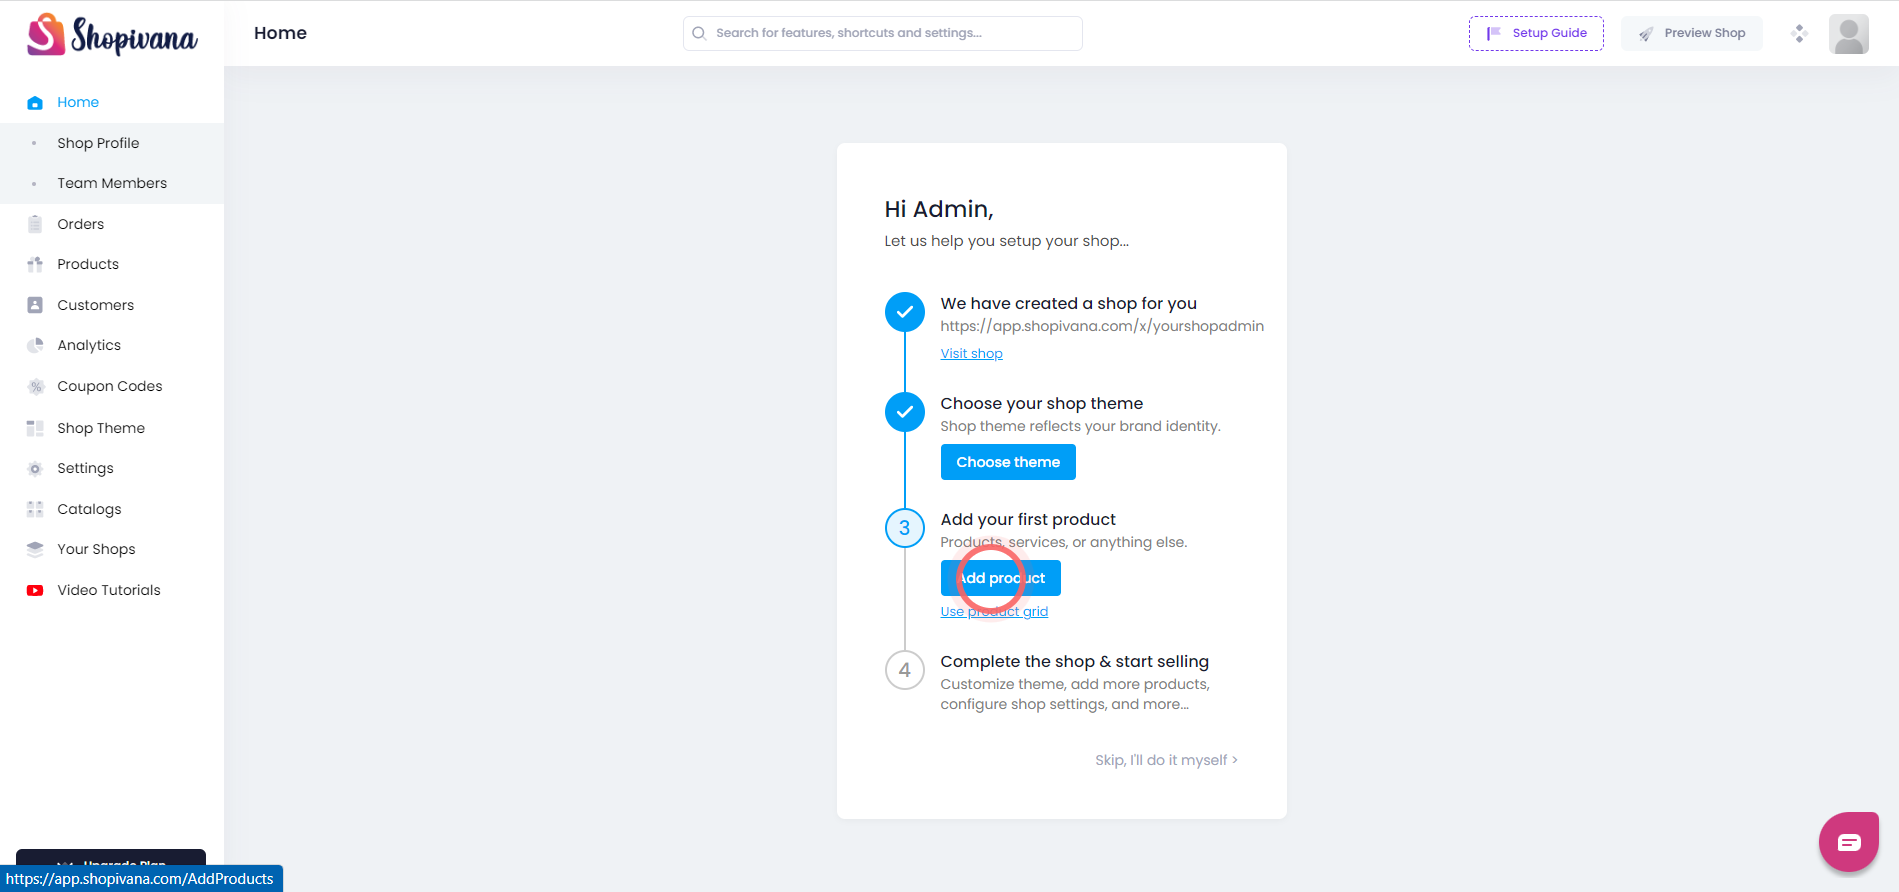This screenshot has width=1899, height=892.
Task: Click 'Choose your shop theme' heading
Action: (x=1042, y=403)
